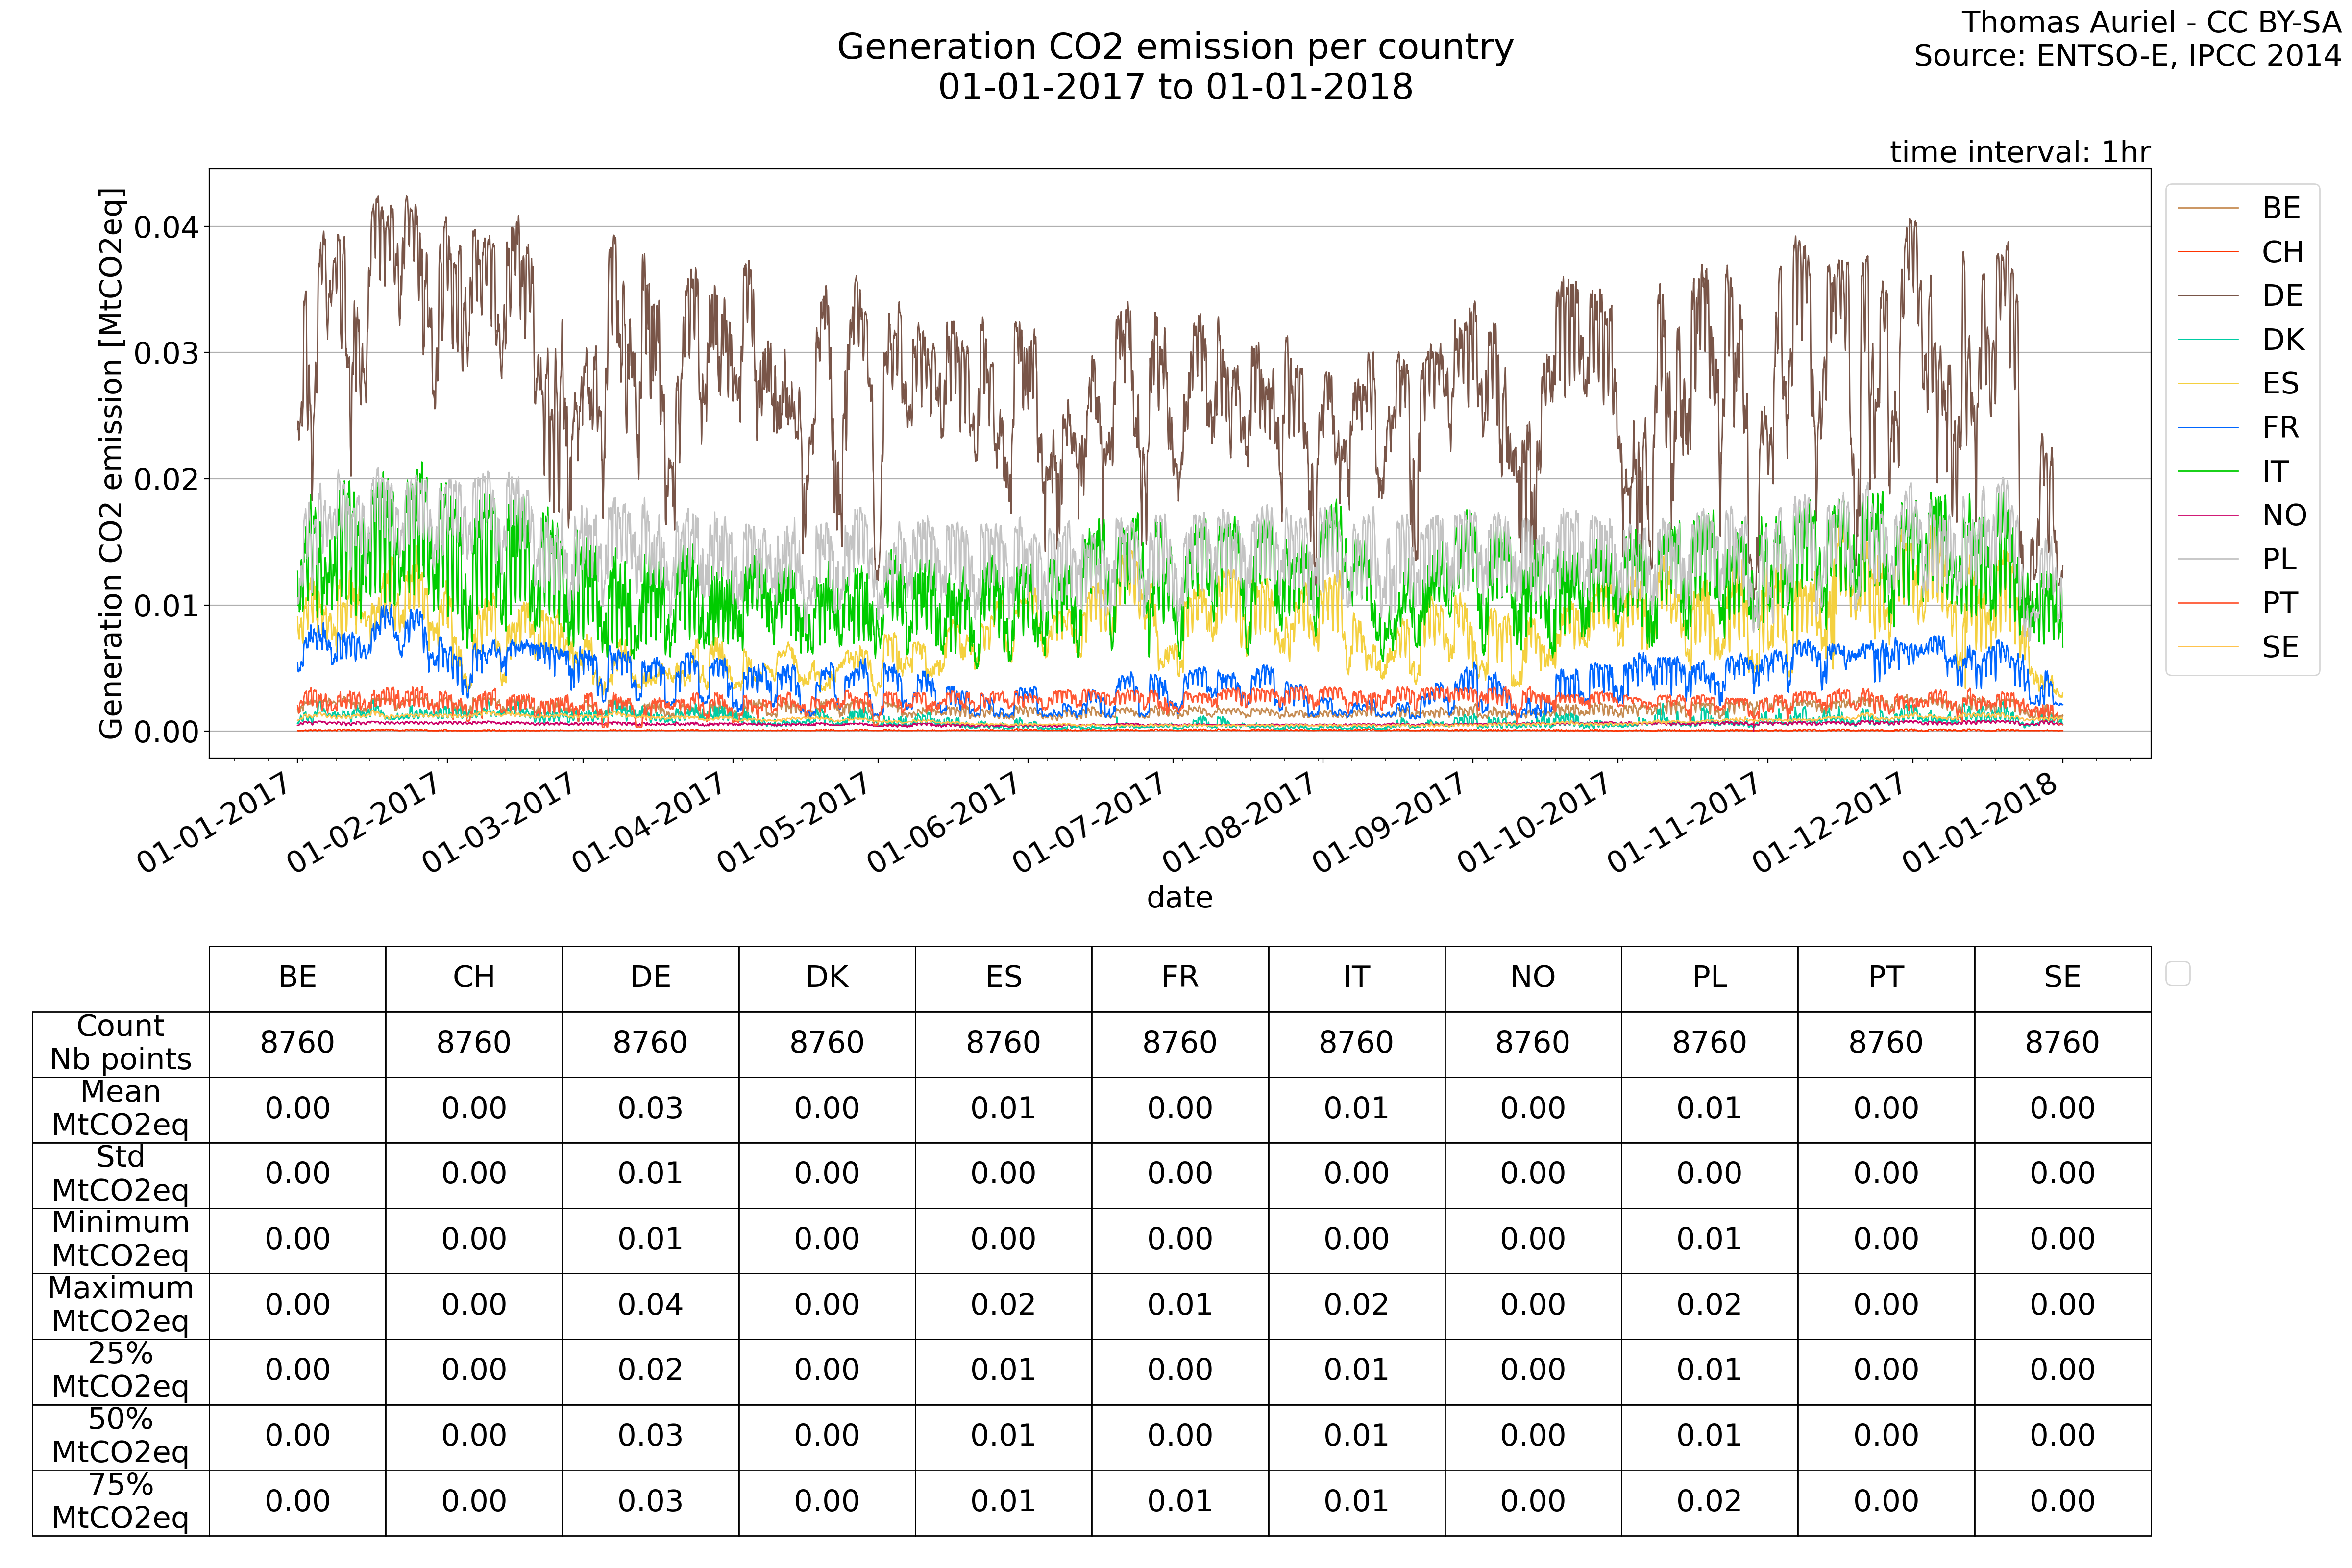2352x1568 pixels.
Task: Click the DE legend line swatch
Action: click(2207, 296)
